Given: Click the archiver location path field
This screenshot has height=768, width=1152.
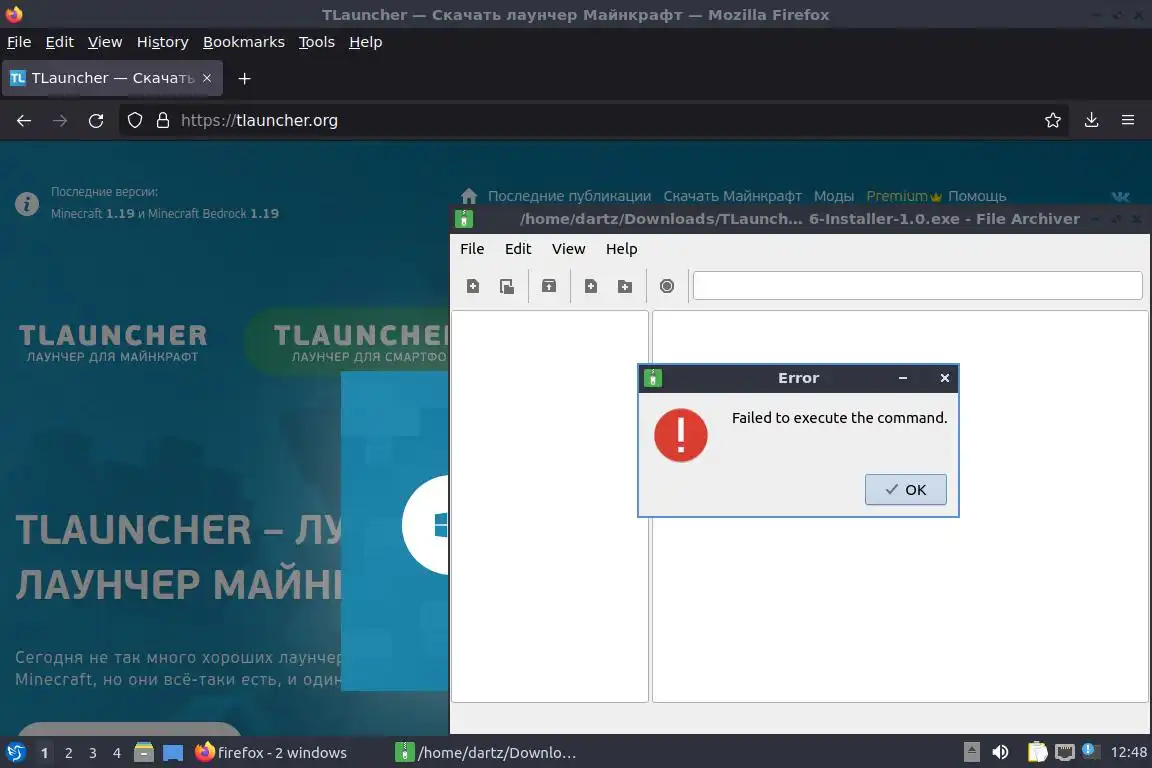Looking at the screenshot, I should click(918, 285).
